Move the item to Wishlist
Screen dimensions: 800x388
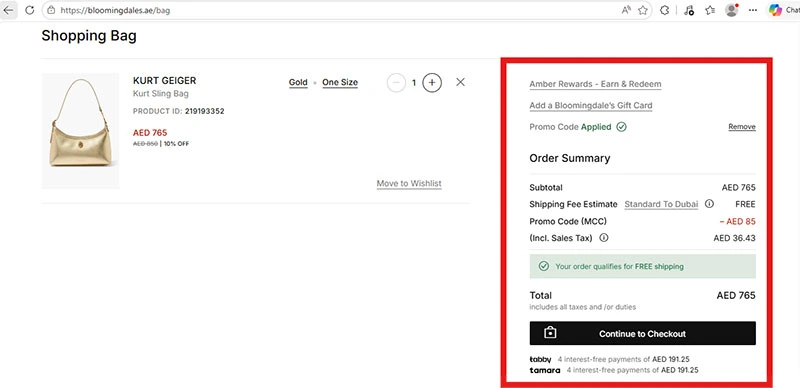click(409, 183)
